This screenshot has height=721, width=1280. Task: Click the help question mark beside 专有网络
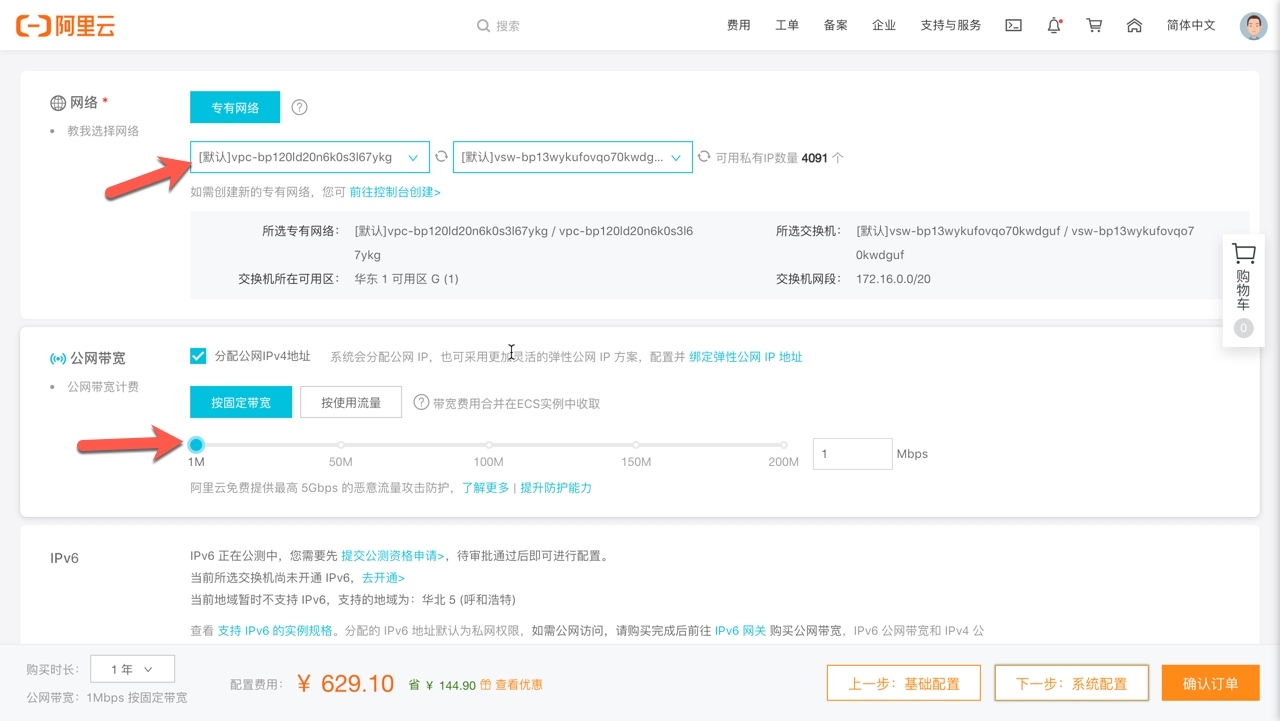(x=299, y=108)
